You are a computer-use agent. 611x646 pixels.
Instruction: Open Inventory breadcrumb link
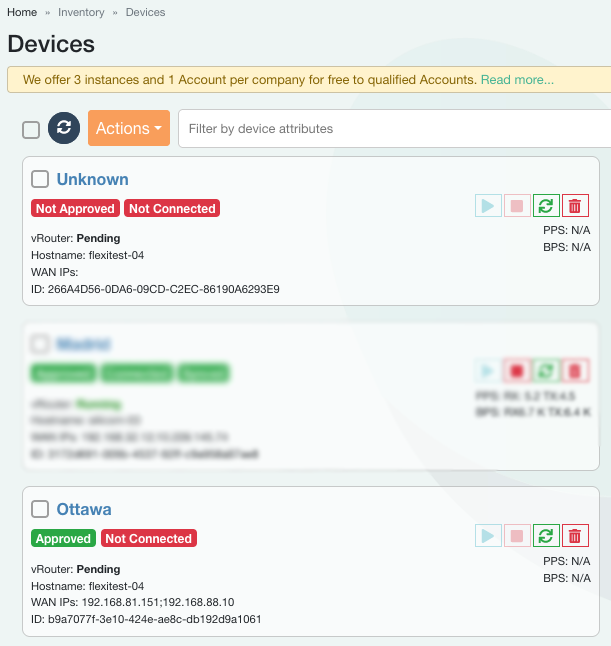81,13
